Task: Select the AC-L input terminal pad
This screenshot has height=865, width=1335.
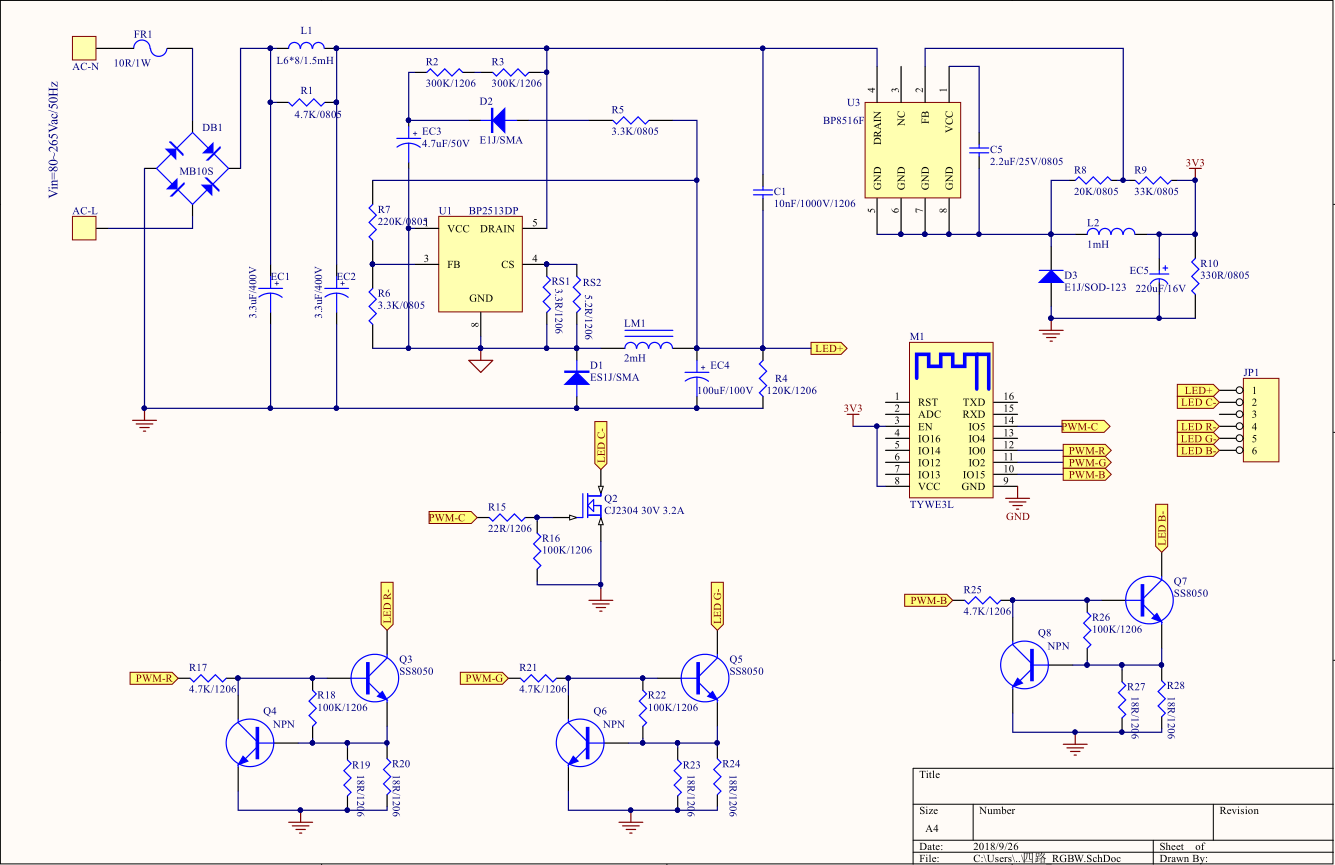Action: (x=83, y=229)
